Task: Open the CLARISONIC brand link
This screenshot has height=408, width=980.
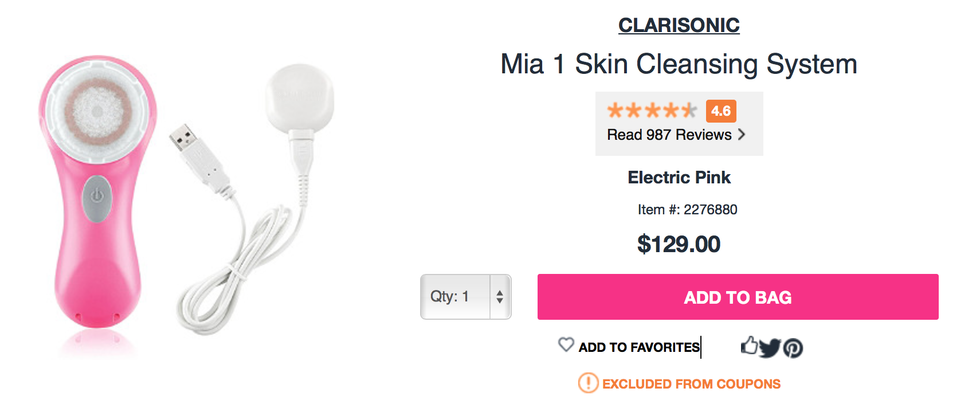Action: click(x=679, y=26)
